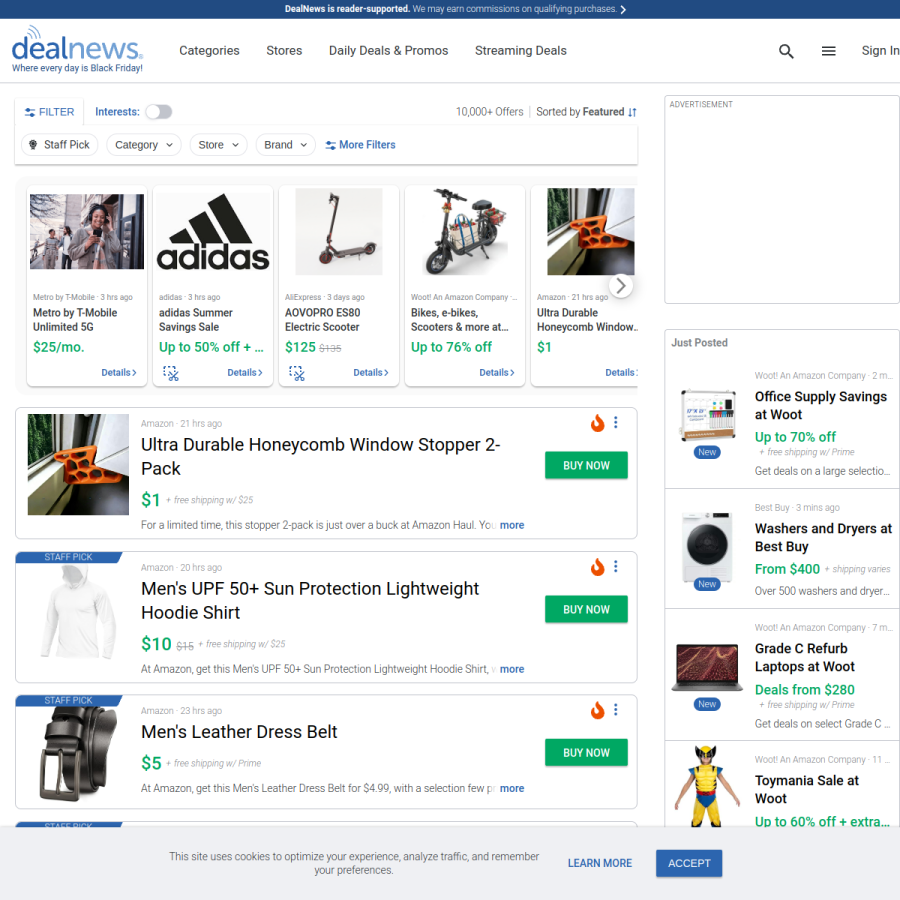The width and height of the screenshot is (900, 900).
Task: Click the banner arrow after qualifying purchases
Action: (623, 9)
